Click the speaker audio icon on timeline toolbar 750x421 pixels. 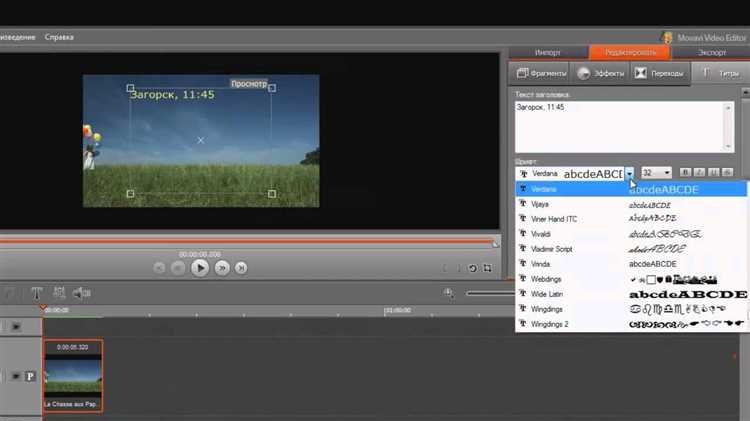pyautogui.click(x=81, y=293)
